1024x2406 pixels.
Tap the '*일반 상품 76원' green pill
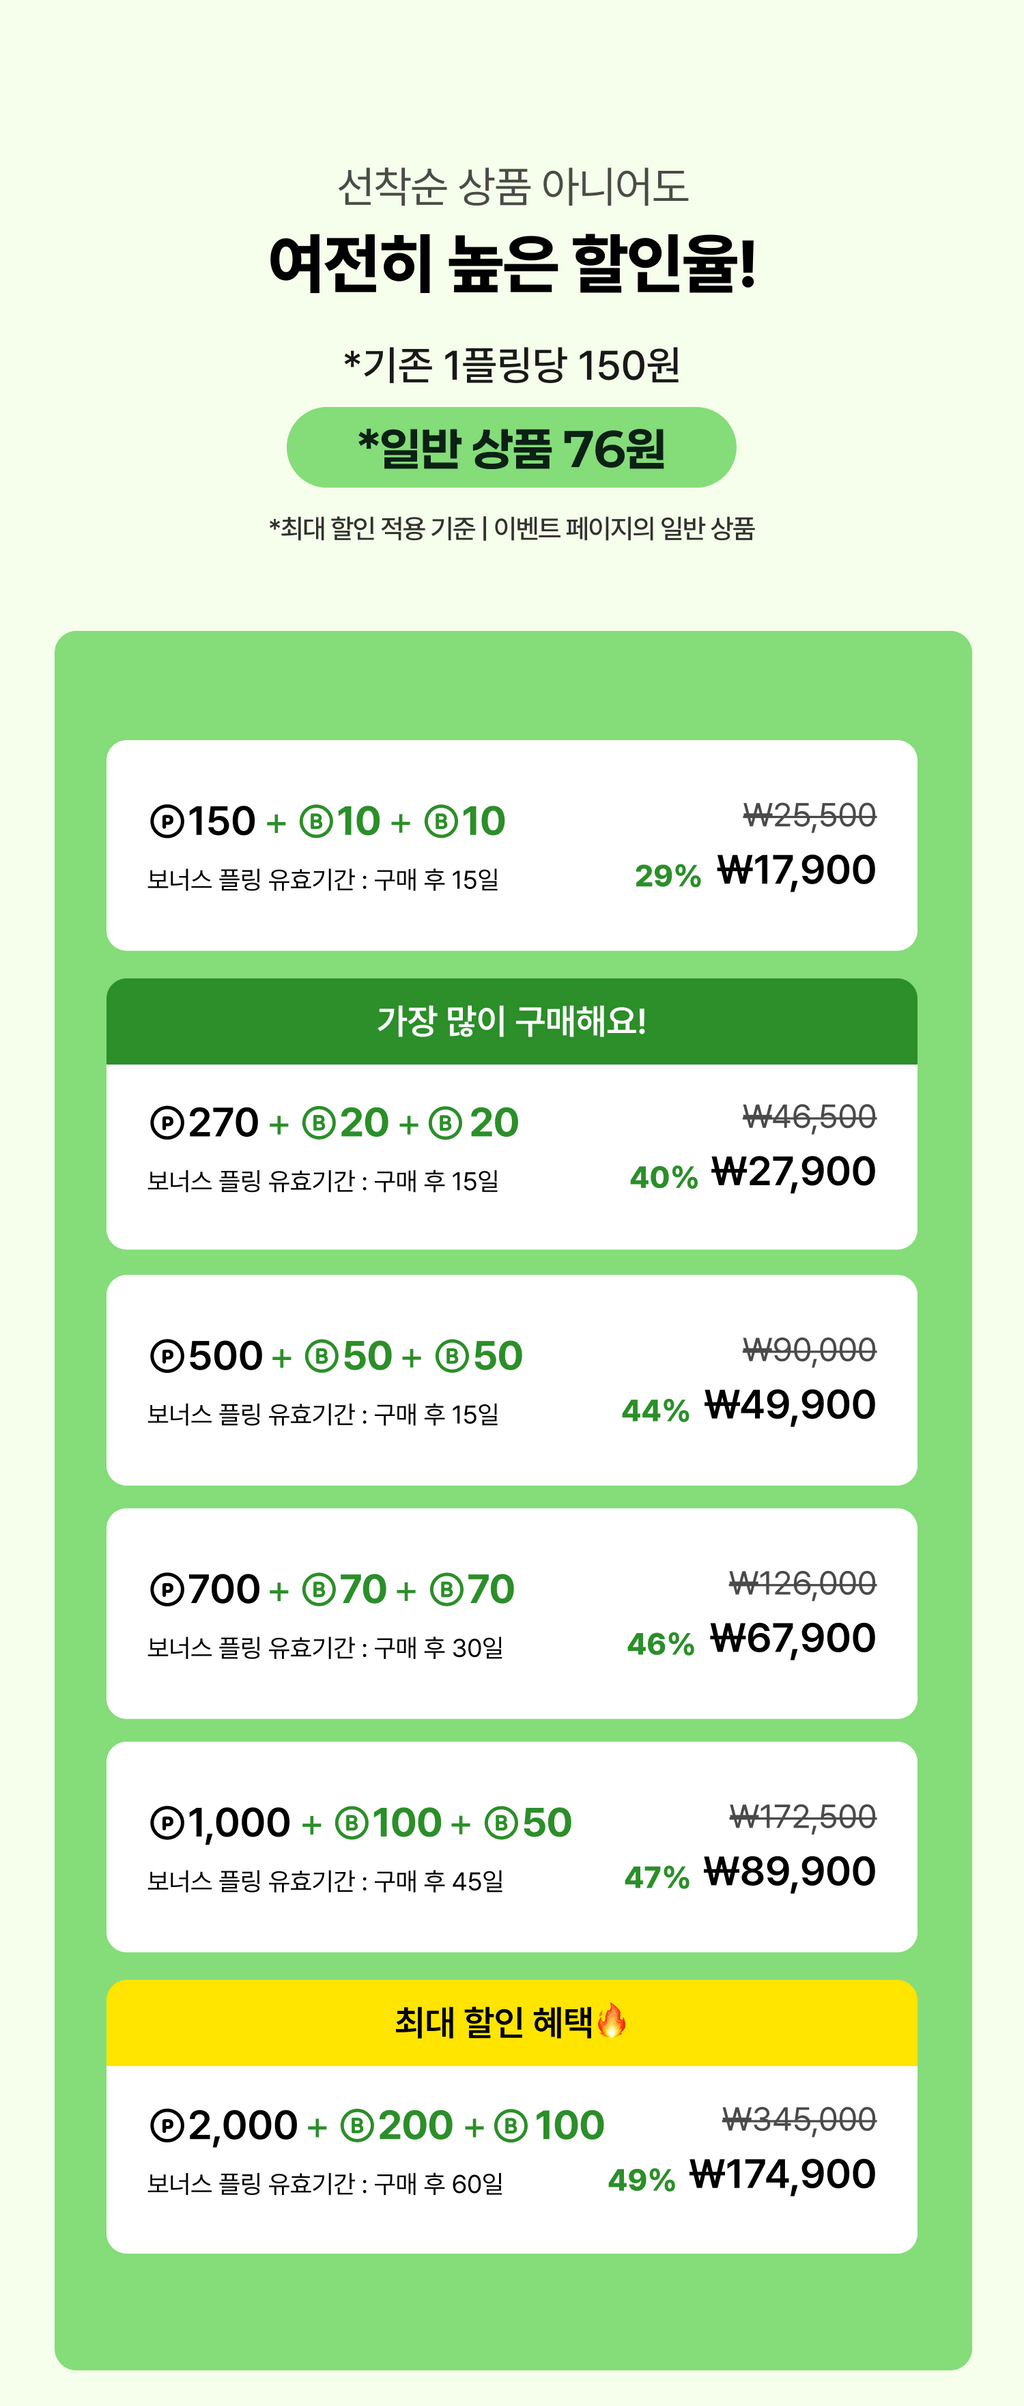(511, 448)
